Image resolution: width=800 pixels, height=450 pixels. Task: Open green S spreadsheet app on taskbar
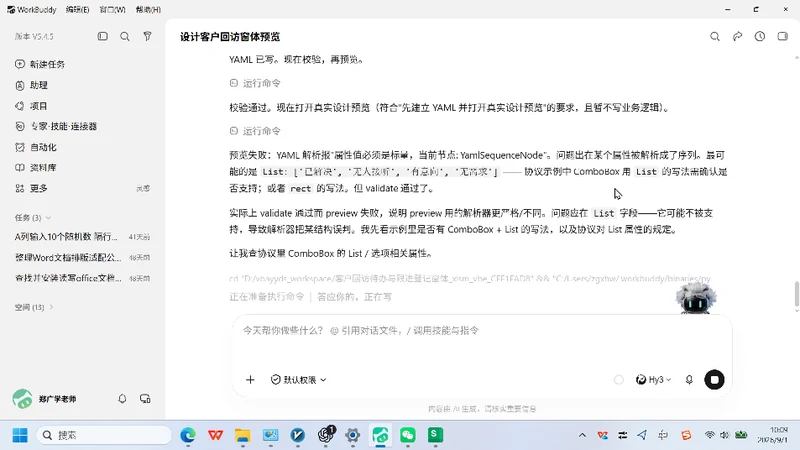tap(435, 435)
